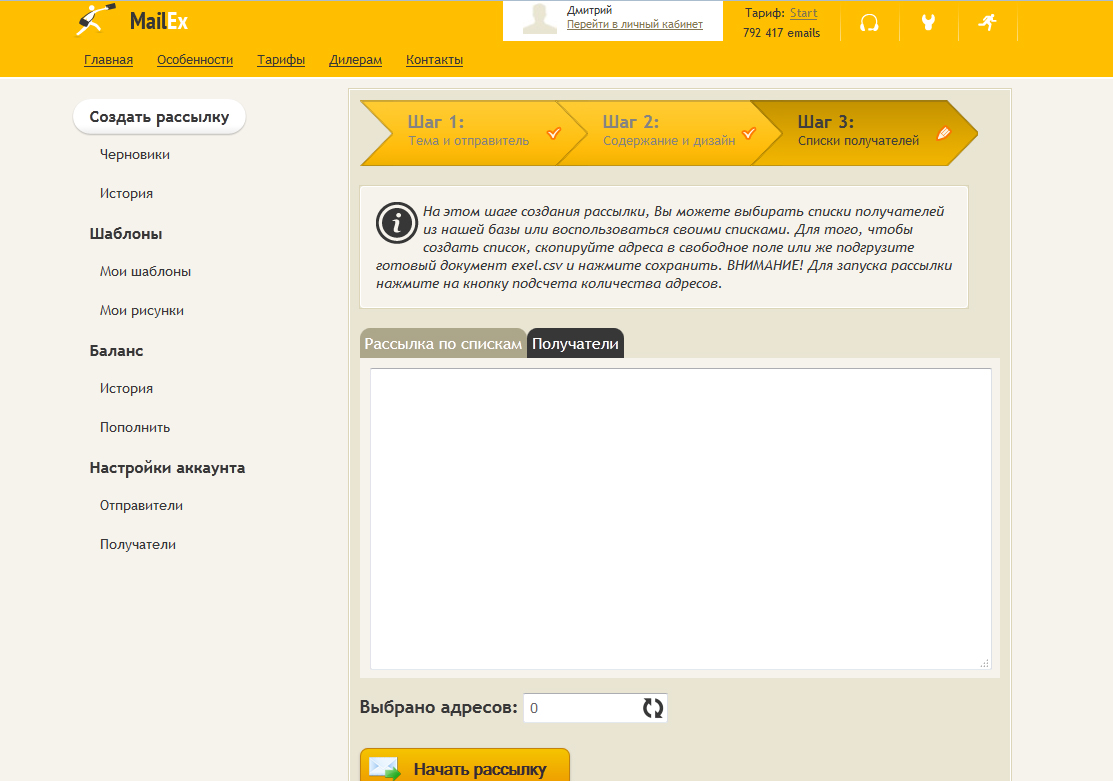1113x781 pixels.
Task: Switch to the "Рассылка по спискам" tab
Action: (x=443, y=343)
